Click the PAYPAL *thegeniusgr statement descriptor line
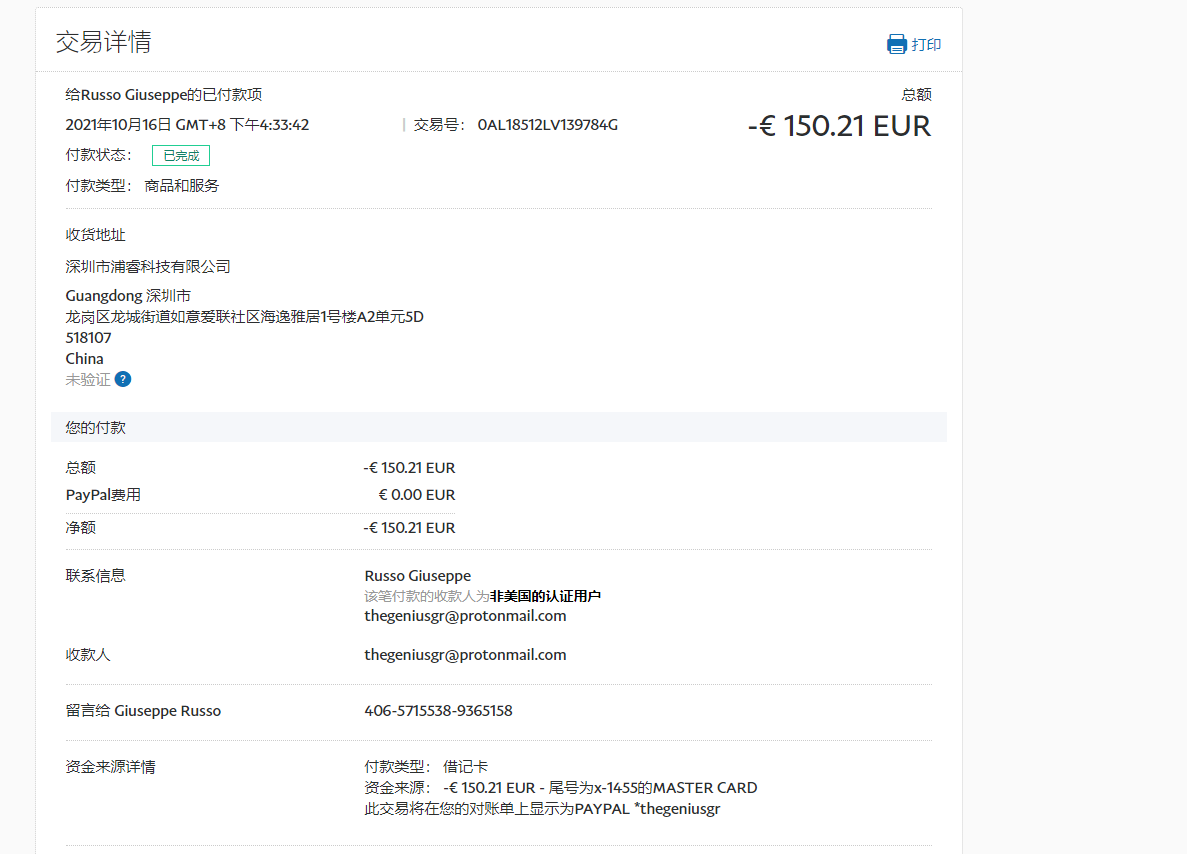This screenshot has width=1187, height=854. tap(542, 809)
